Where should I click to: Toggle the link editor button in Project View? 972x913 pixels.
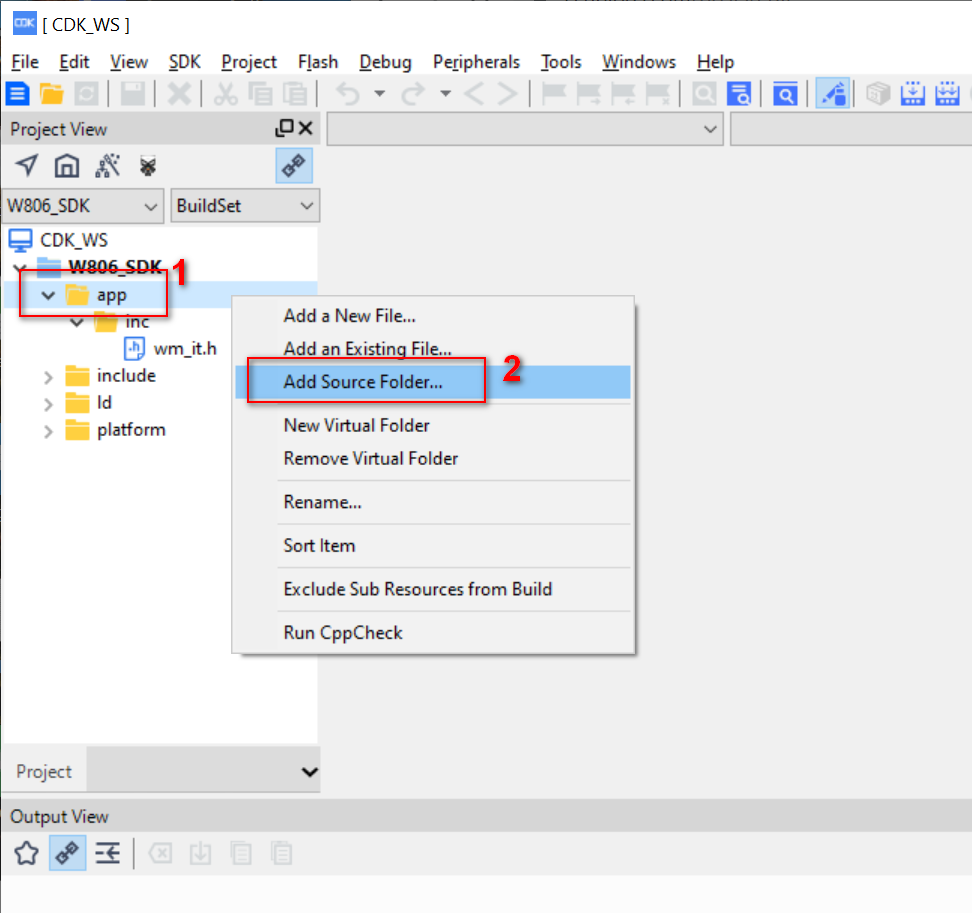(293, 166)
